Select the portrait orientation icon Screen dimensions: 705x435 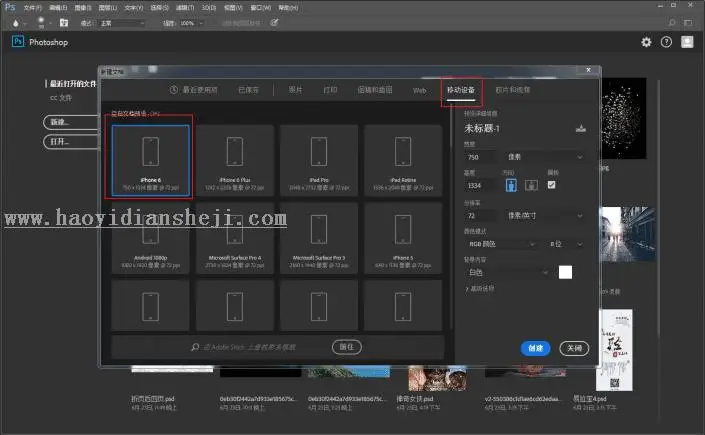[511, 185]
